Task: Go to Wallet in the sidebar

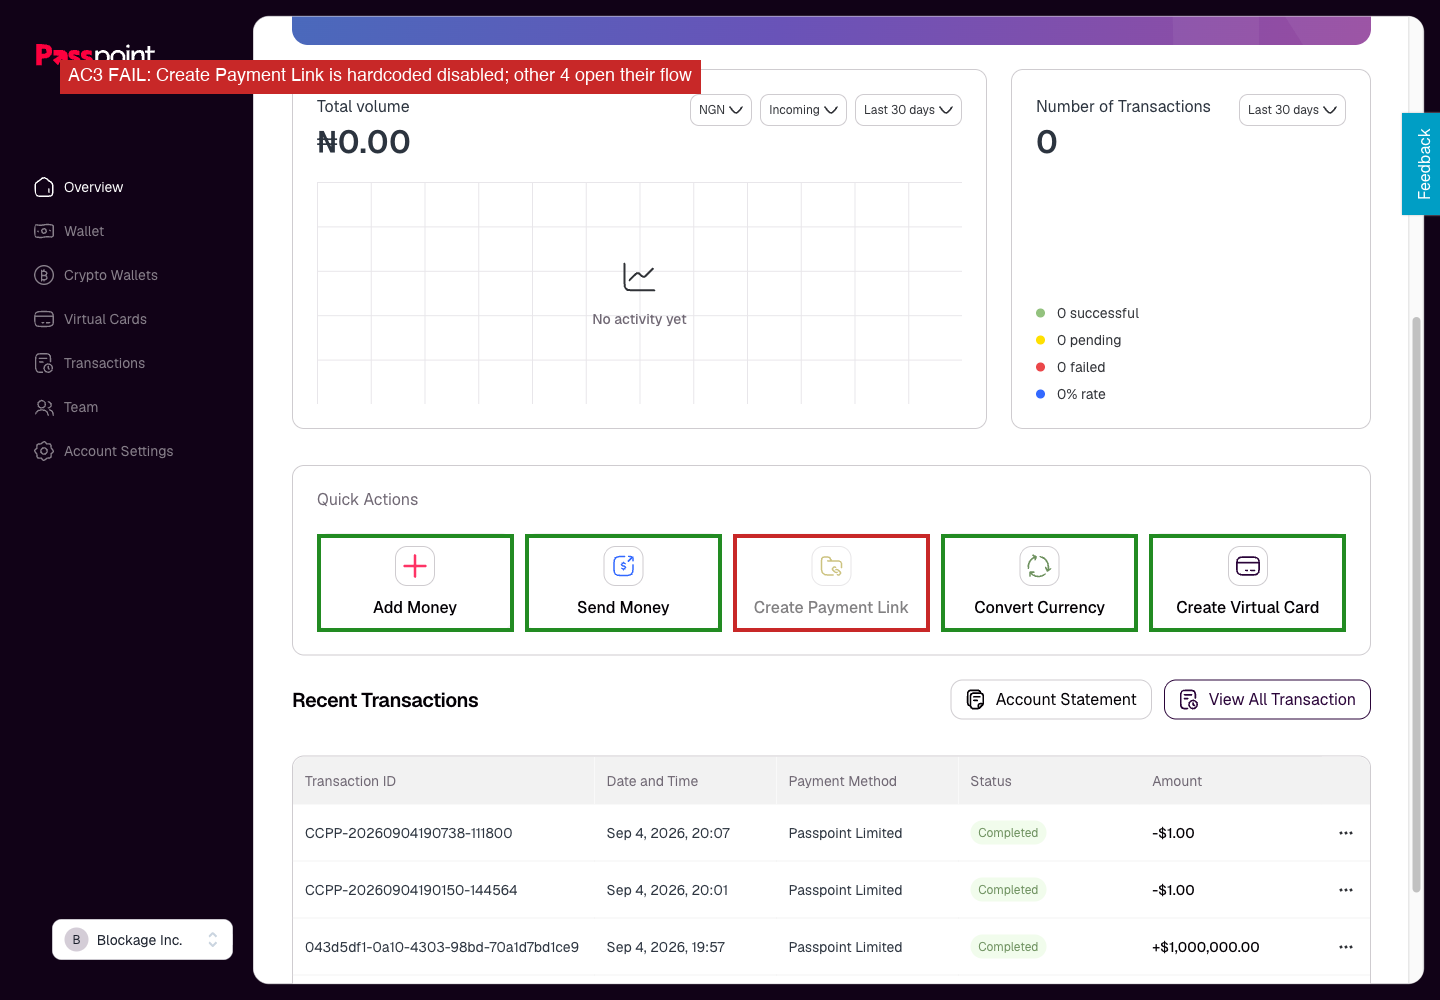Action: click(x=84, y=231)
